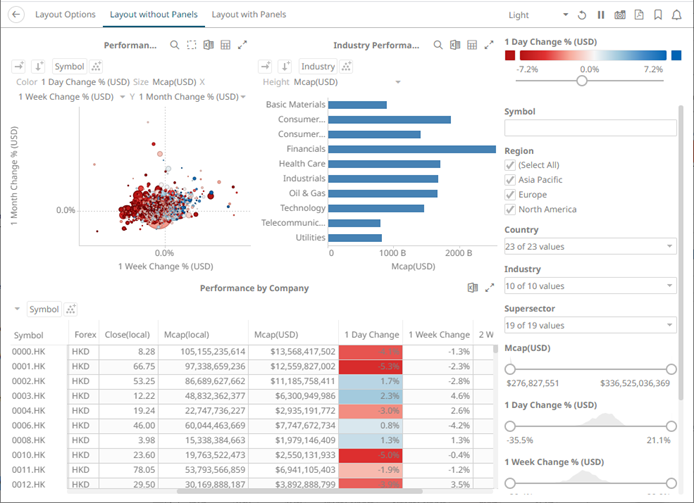The height and width of the screenshot is (503, 694).
Task: Uncheck the Europe region checkbox
Action: tap(511, 195)
